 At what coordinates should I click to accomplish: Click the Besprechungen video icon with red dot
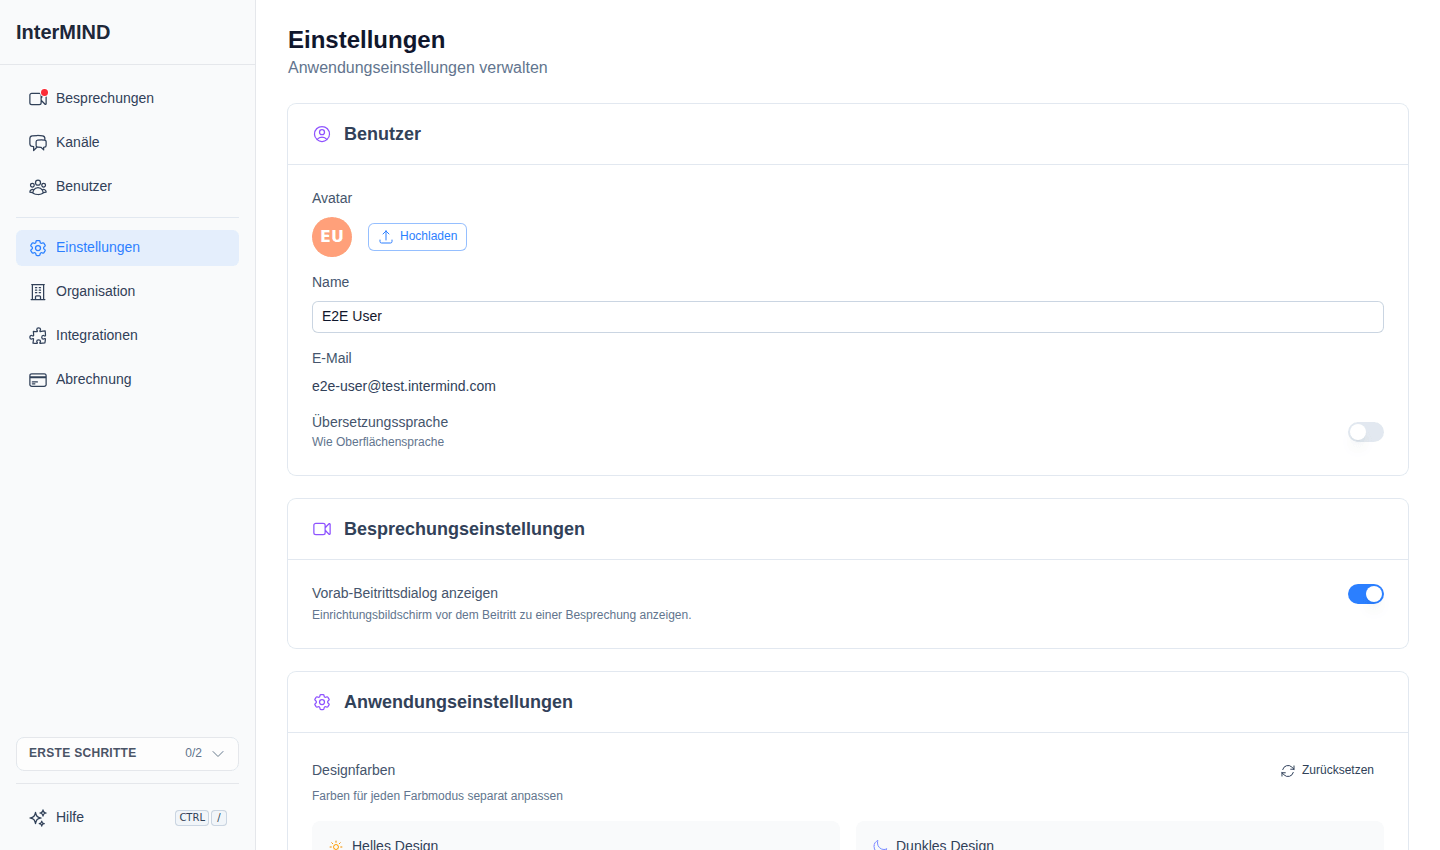click(x=38, y=98)
